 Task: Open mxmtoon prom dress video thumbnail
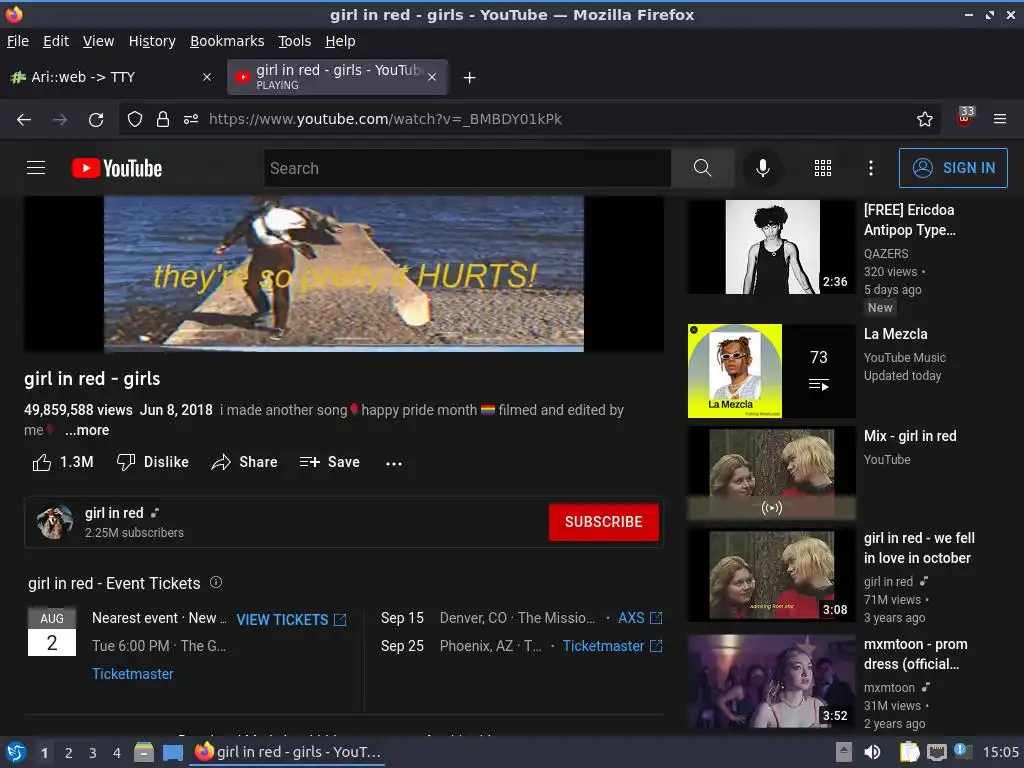(x=771, y=682)
